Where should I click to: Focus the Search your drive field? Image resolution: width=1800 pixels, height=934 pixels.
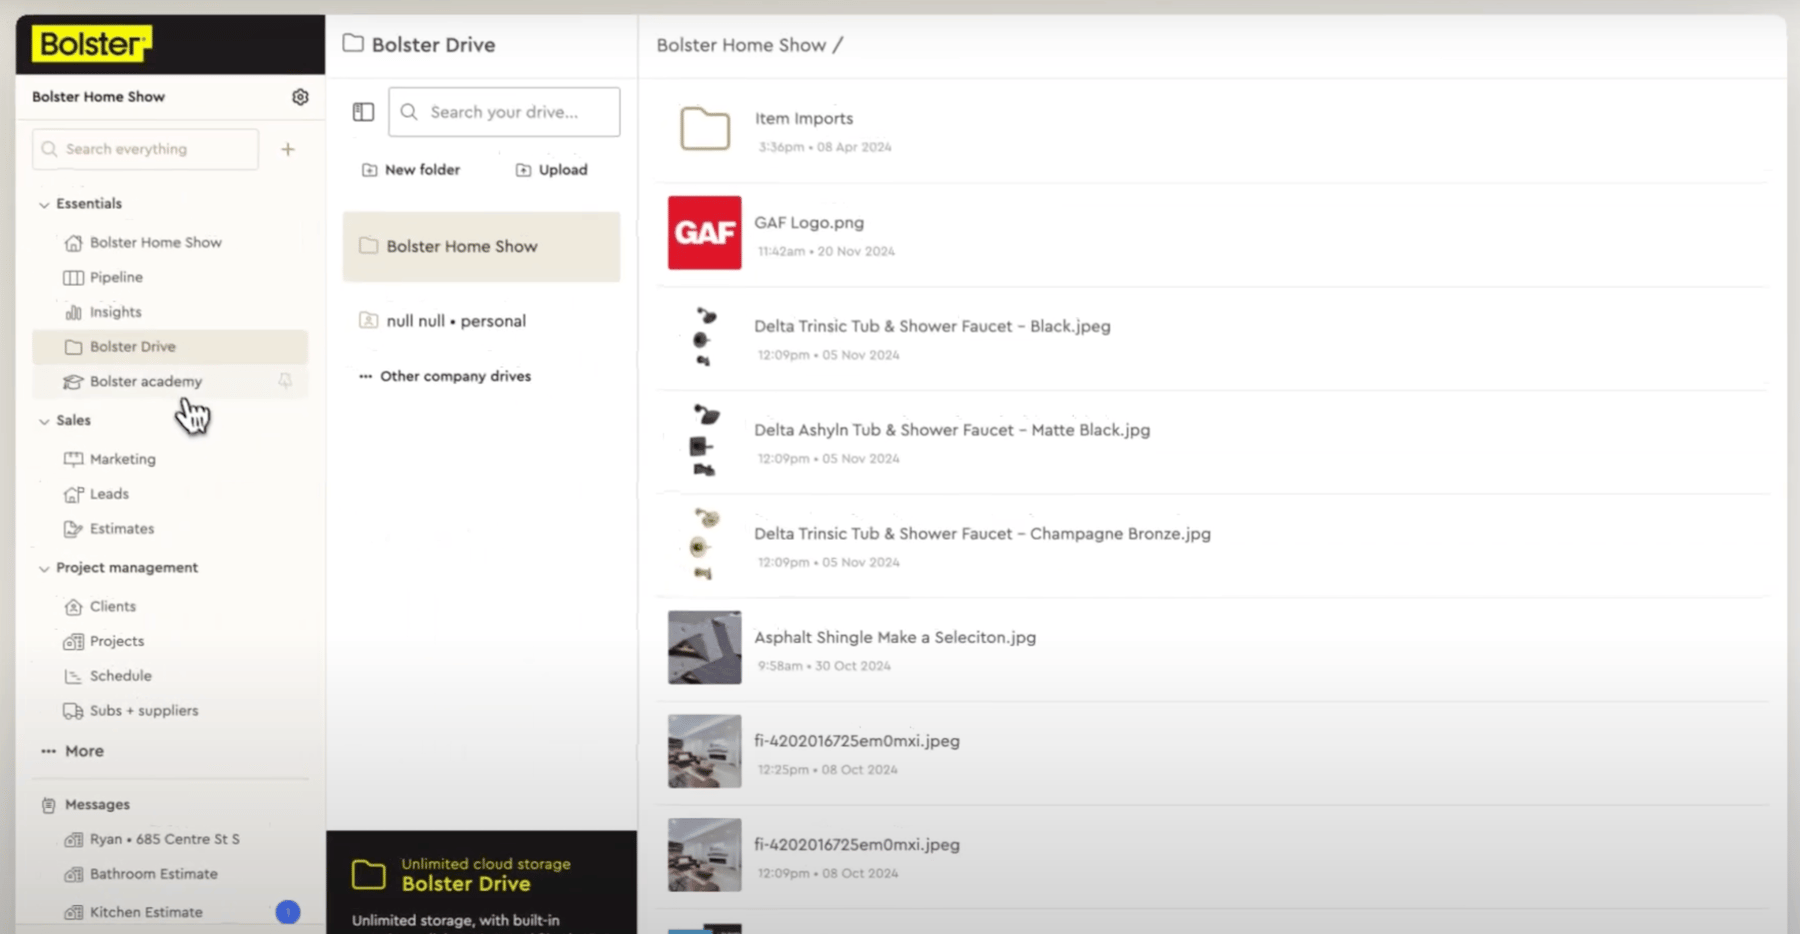pos(517,112)
